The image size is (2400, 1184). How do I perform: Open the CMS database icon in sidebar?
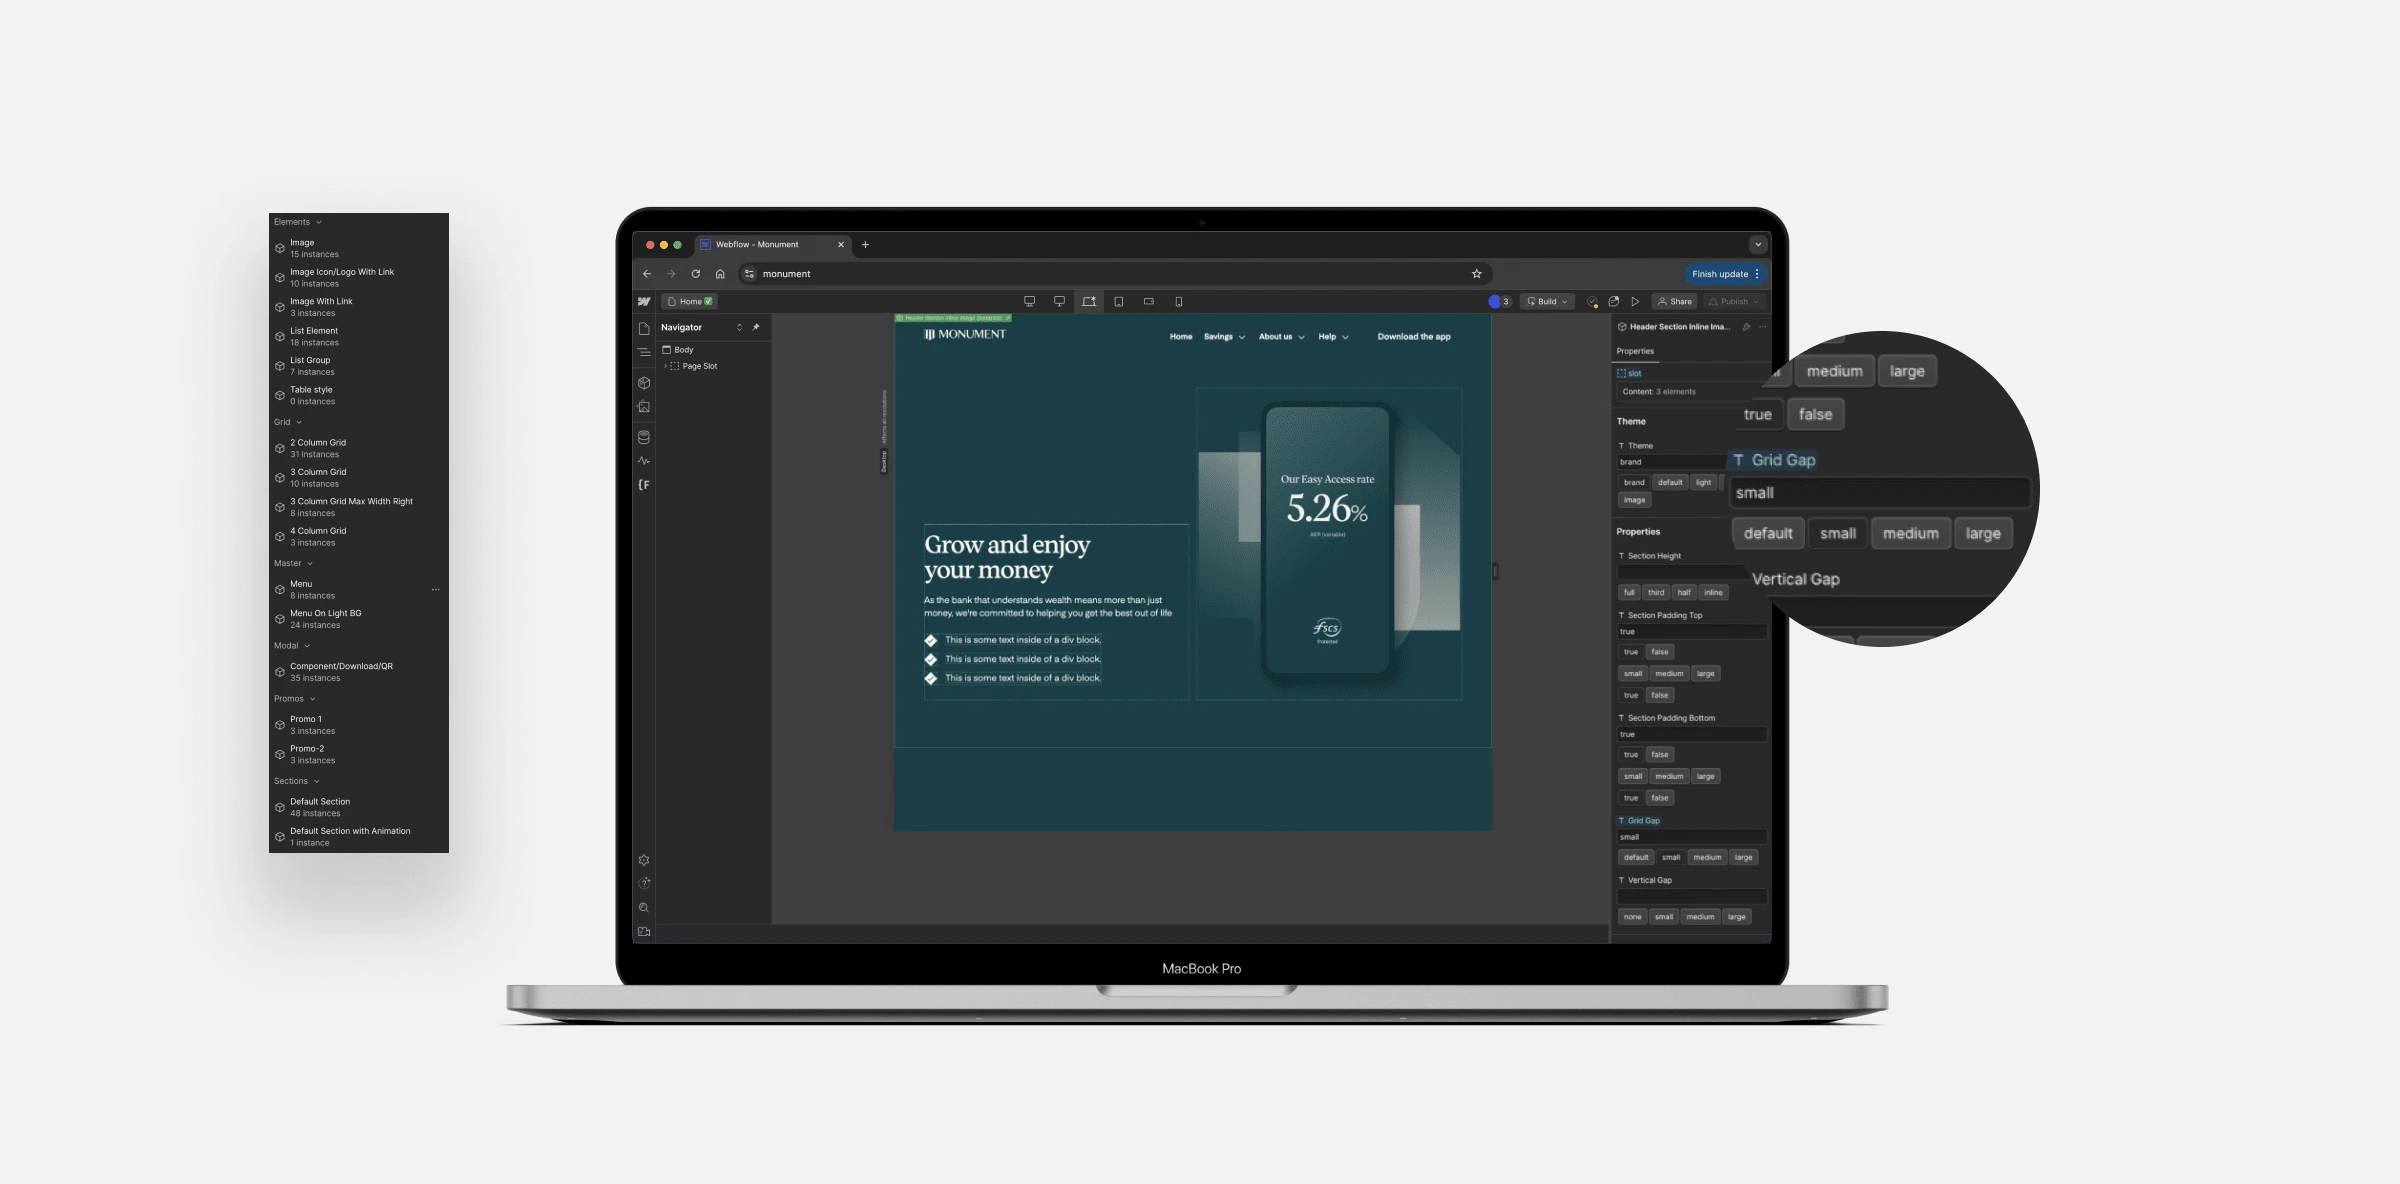644,437
